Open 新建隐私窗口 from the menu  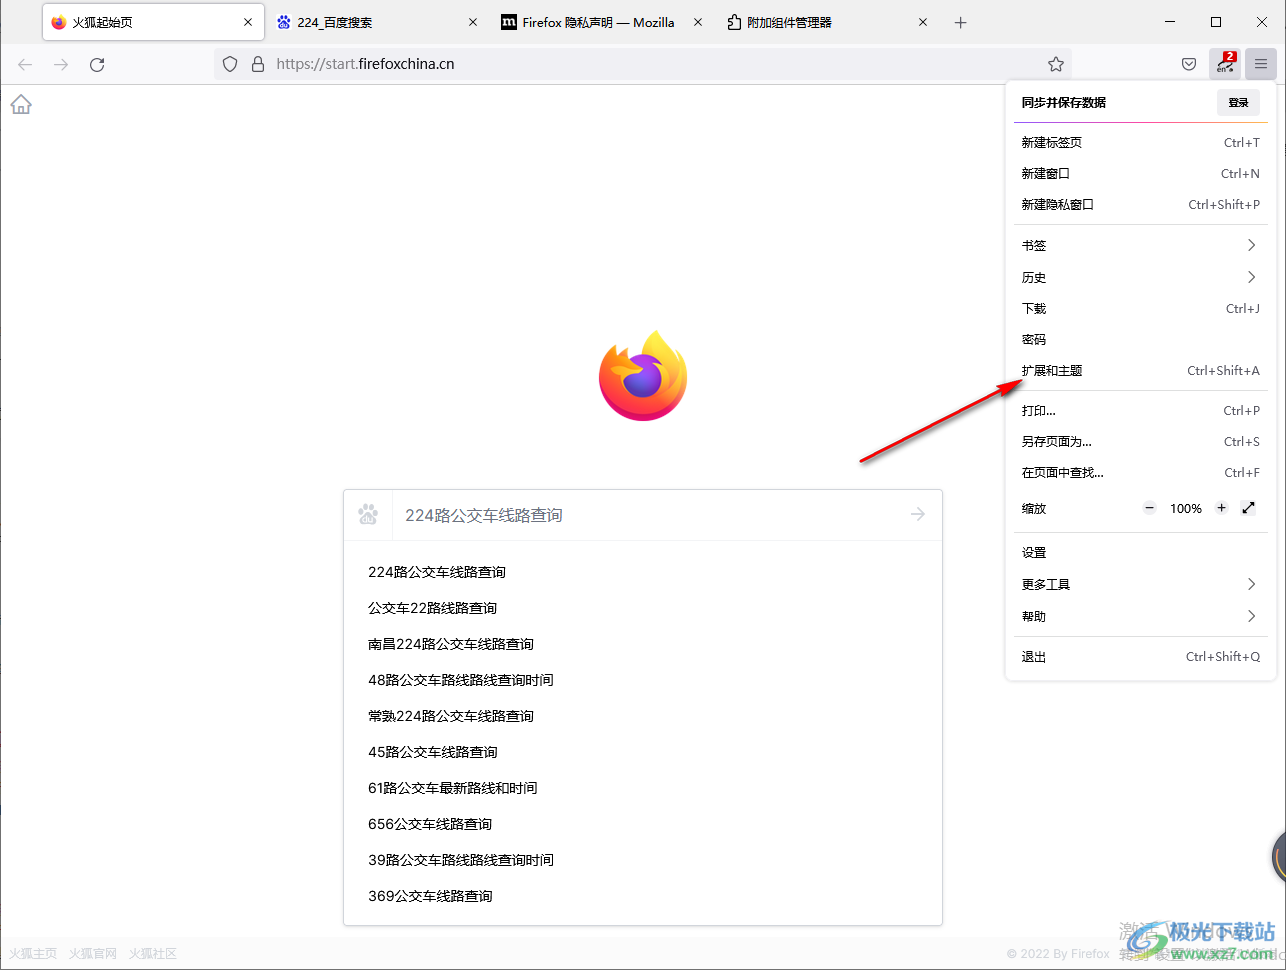tap(1140, 204)
